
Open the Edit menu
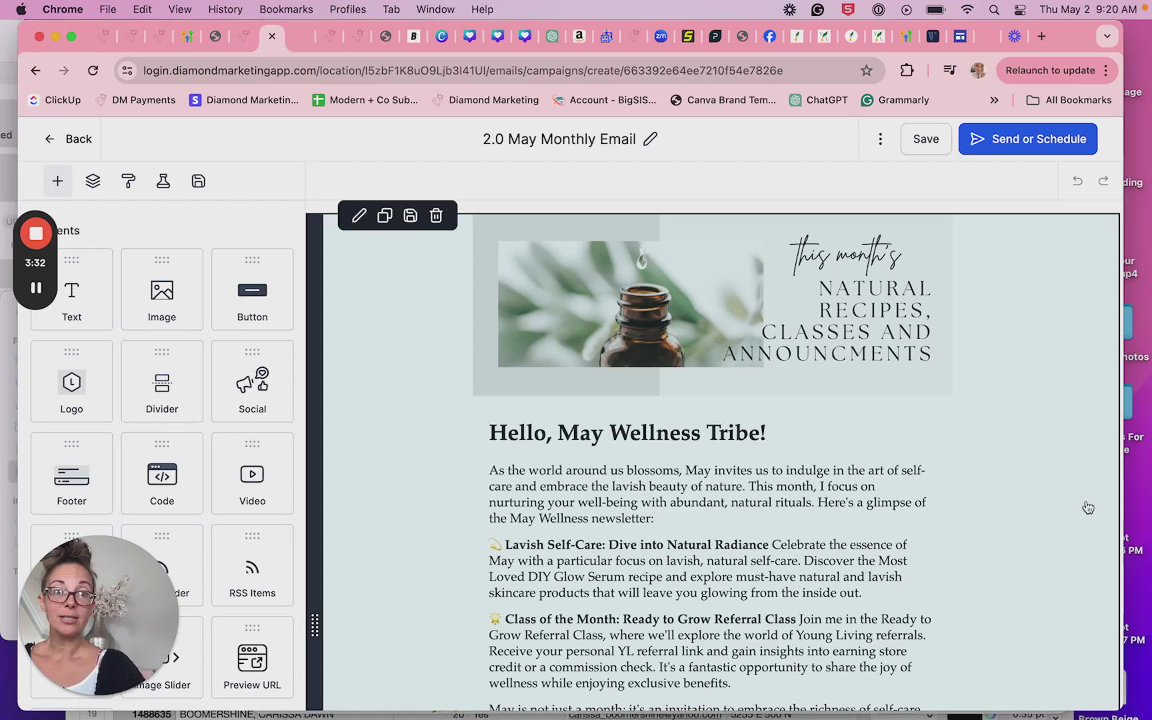click(142, 10)
